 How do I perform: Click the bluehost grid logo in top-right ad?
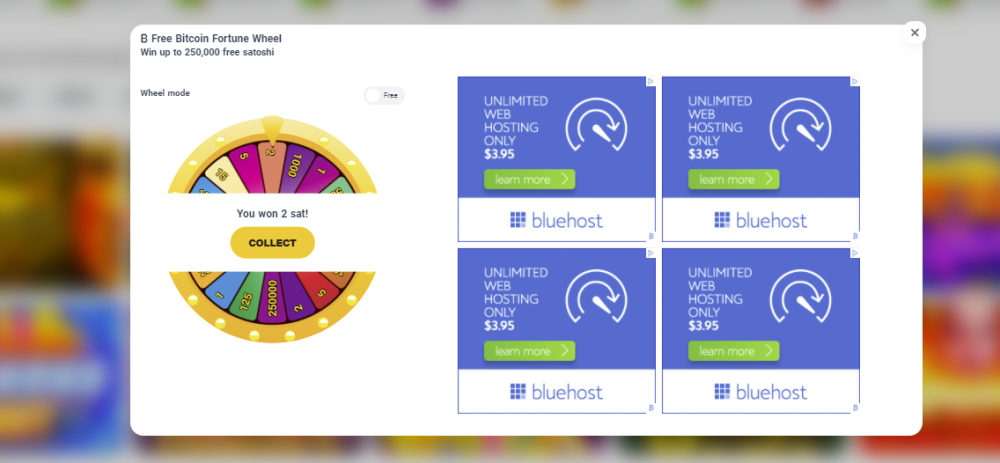[x=722, y=220]
